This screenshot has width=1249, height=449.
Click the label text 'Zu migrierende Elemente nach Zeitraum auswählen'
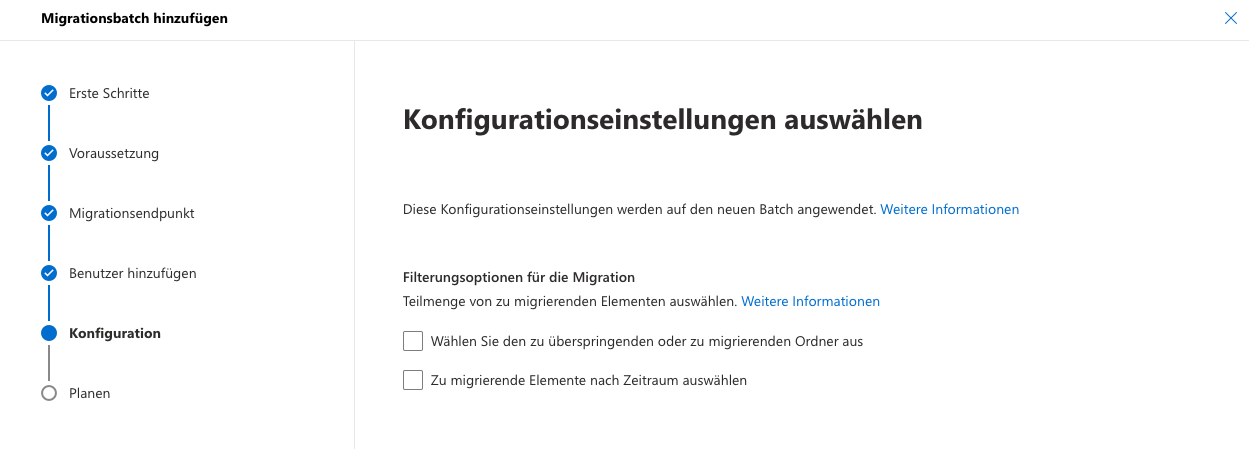(588, 380)
